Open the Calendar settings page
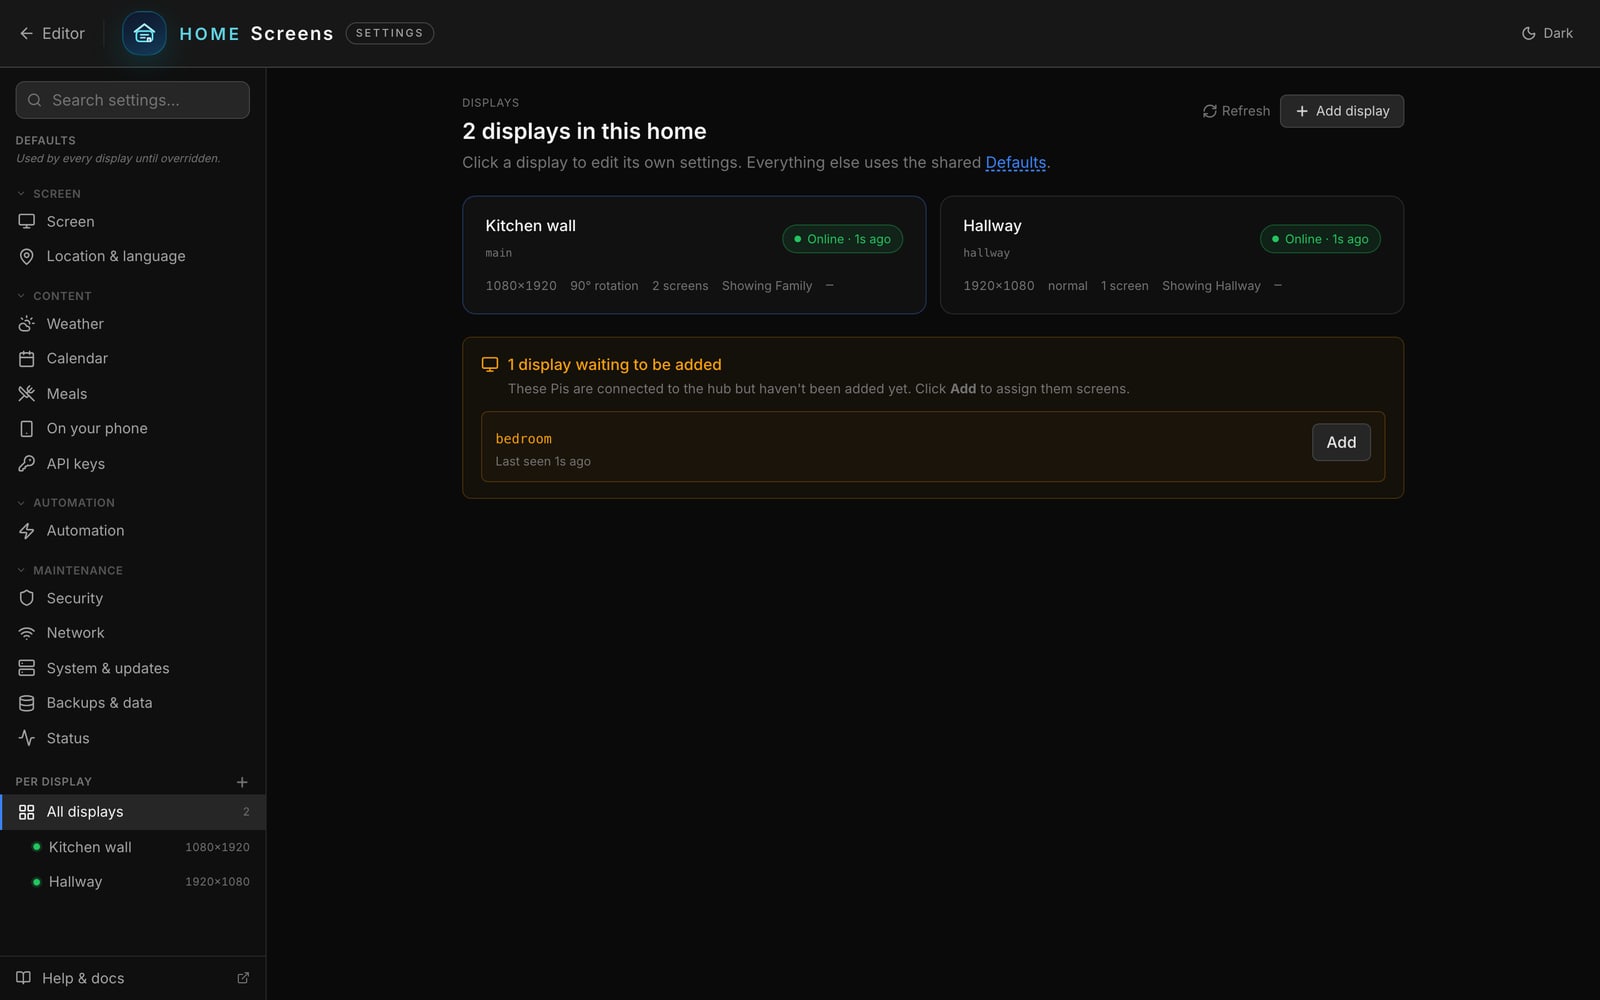 tap(133, 358)
